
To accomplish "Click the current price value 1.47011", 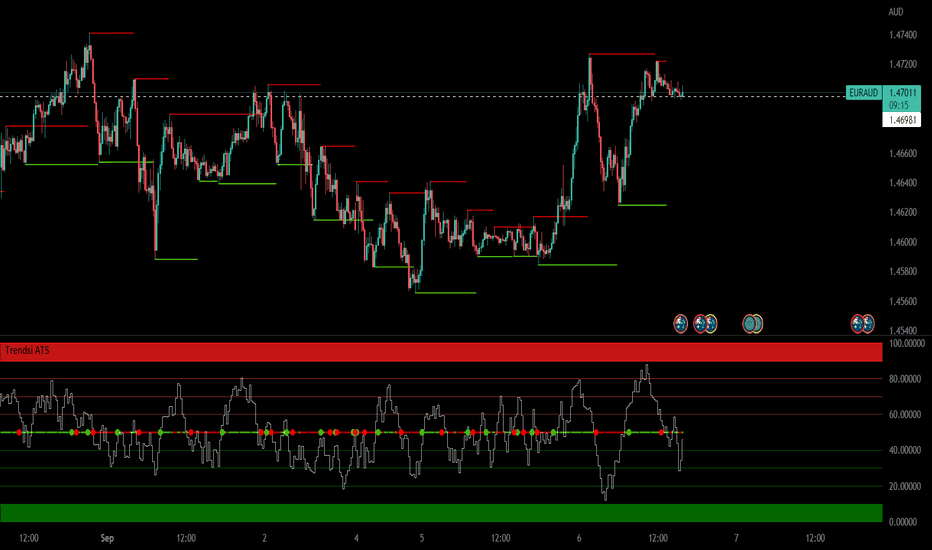I will pos(902,93).
